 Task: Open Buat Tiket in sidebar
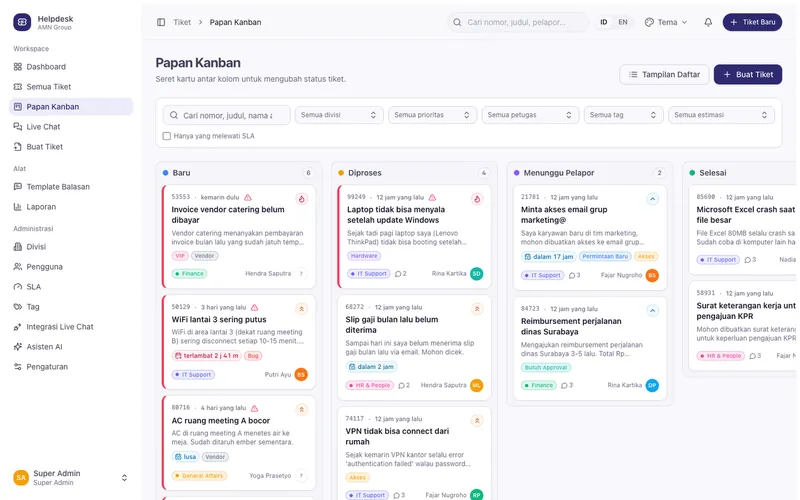71,147
